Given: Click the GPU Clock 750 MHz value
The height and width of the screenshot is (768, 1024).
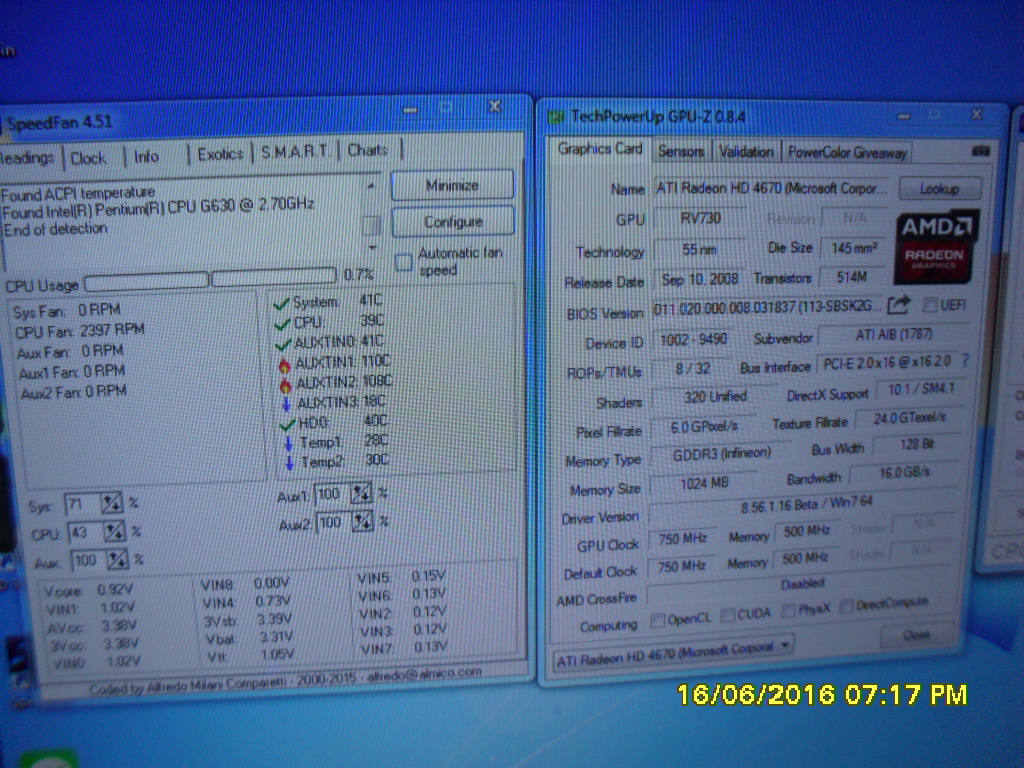Looking at the screenshot, I should pyautogui.click(x=682, y=539).
